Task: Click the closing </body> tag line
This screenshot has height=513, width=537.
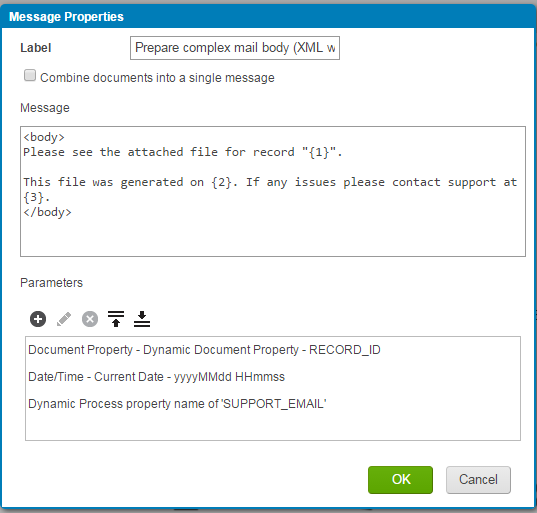Action: 47,212
